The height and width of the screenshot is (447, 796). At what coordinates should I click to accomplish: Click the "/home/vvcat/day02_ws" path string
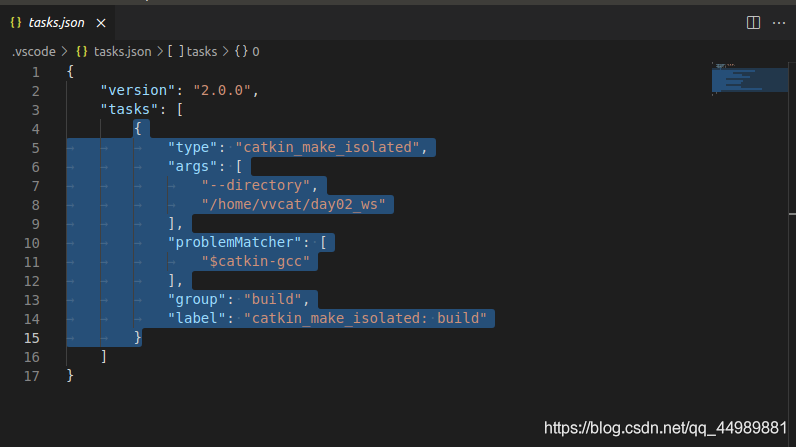293,204
